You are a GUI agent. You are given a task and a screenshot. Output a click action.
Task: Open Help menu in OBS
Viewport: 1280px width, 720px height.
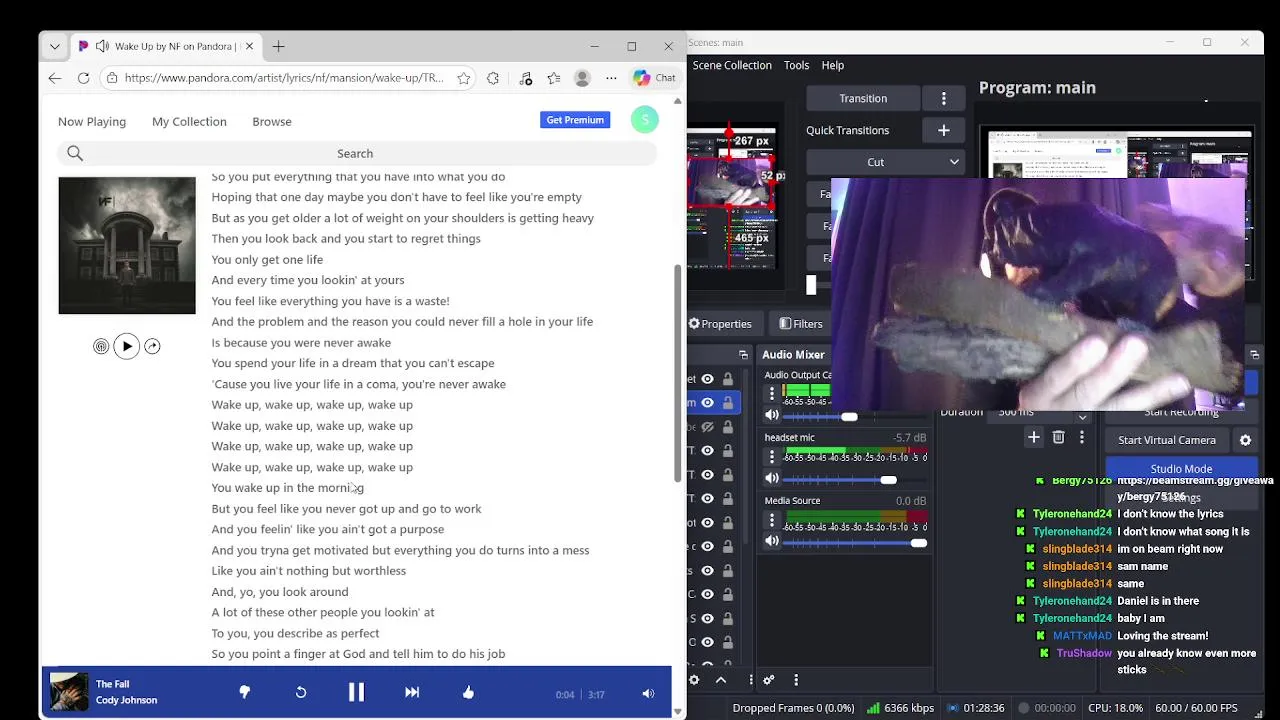(833, 65)
